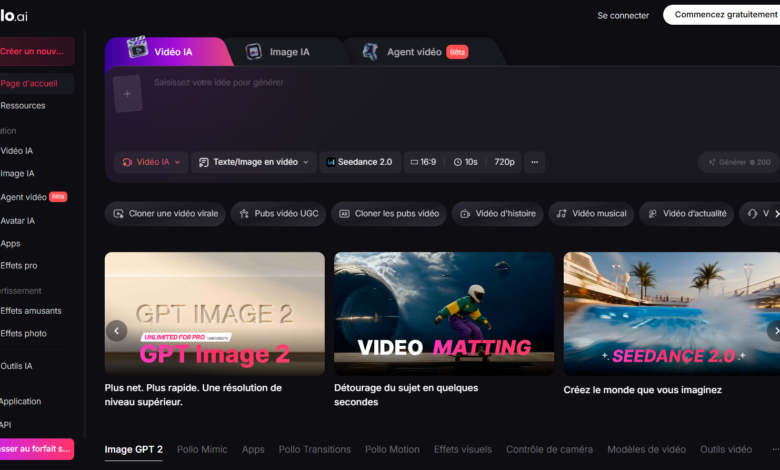Open Effets amusants in sidebar
The image size is (780, 470).
coord(31,311)
